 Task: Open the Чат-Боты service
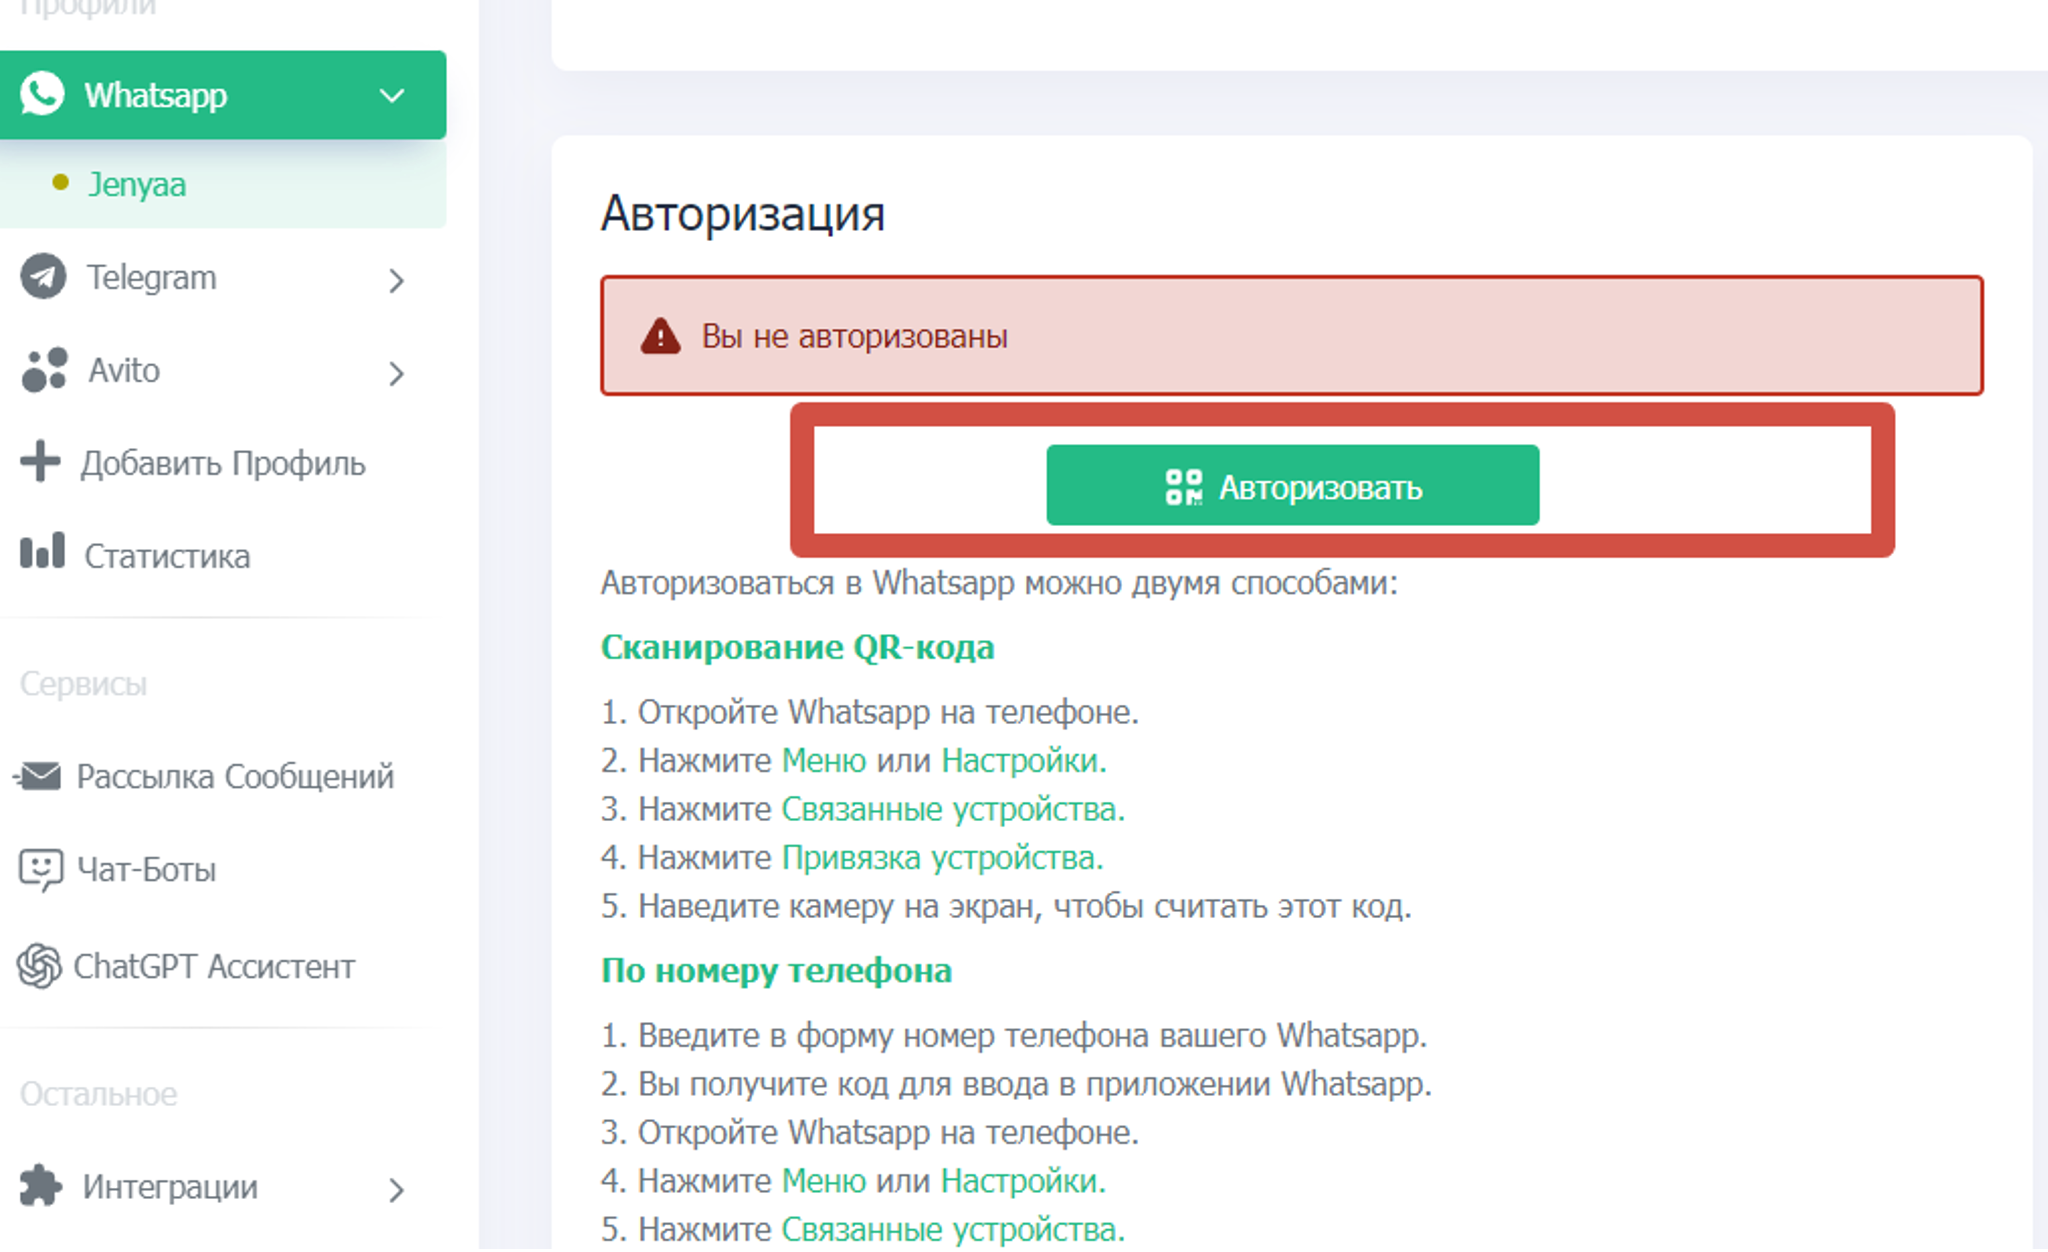tap(147, 869)
